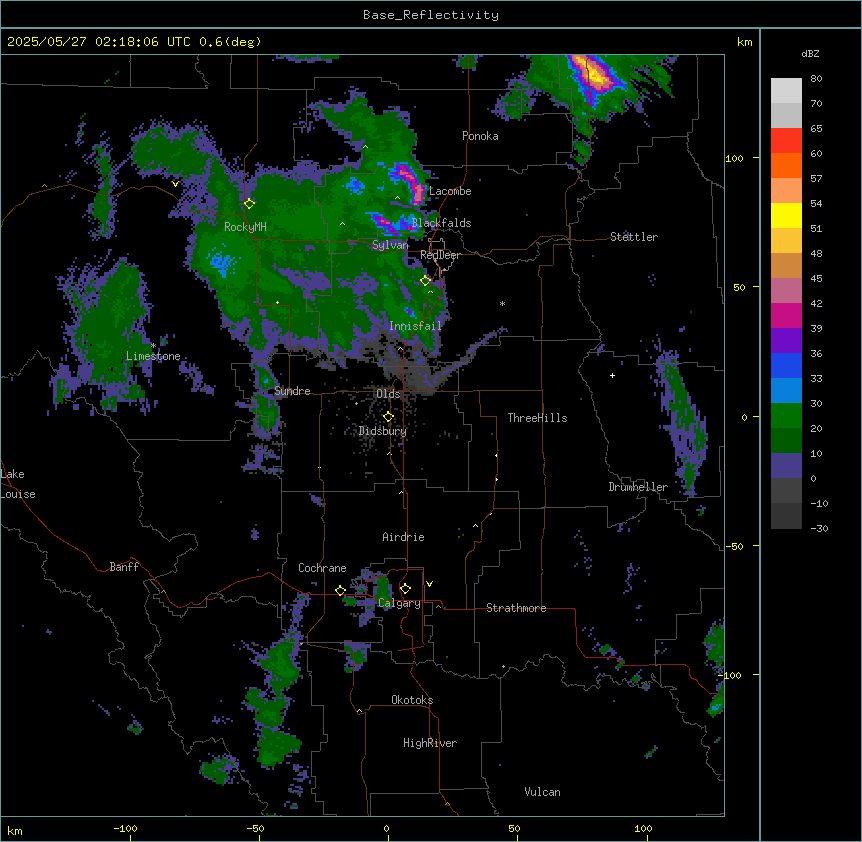862x842 pixels.
Task: Click the Olds city label
Action: pyautogui.click(x=388, y=394)
